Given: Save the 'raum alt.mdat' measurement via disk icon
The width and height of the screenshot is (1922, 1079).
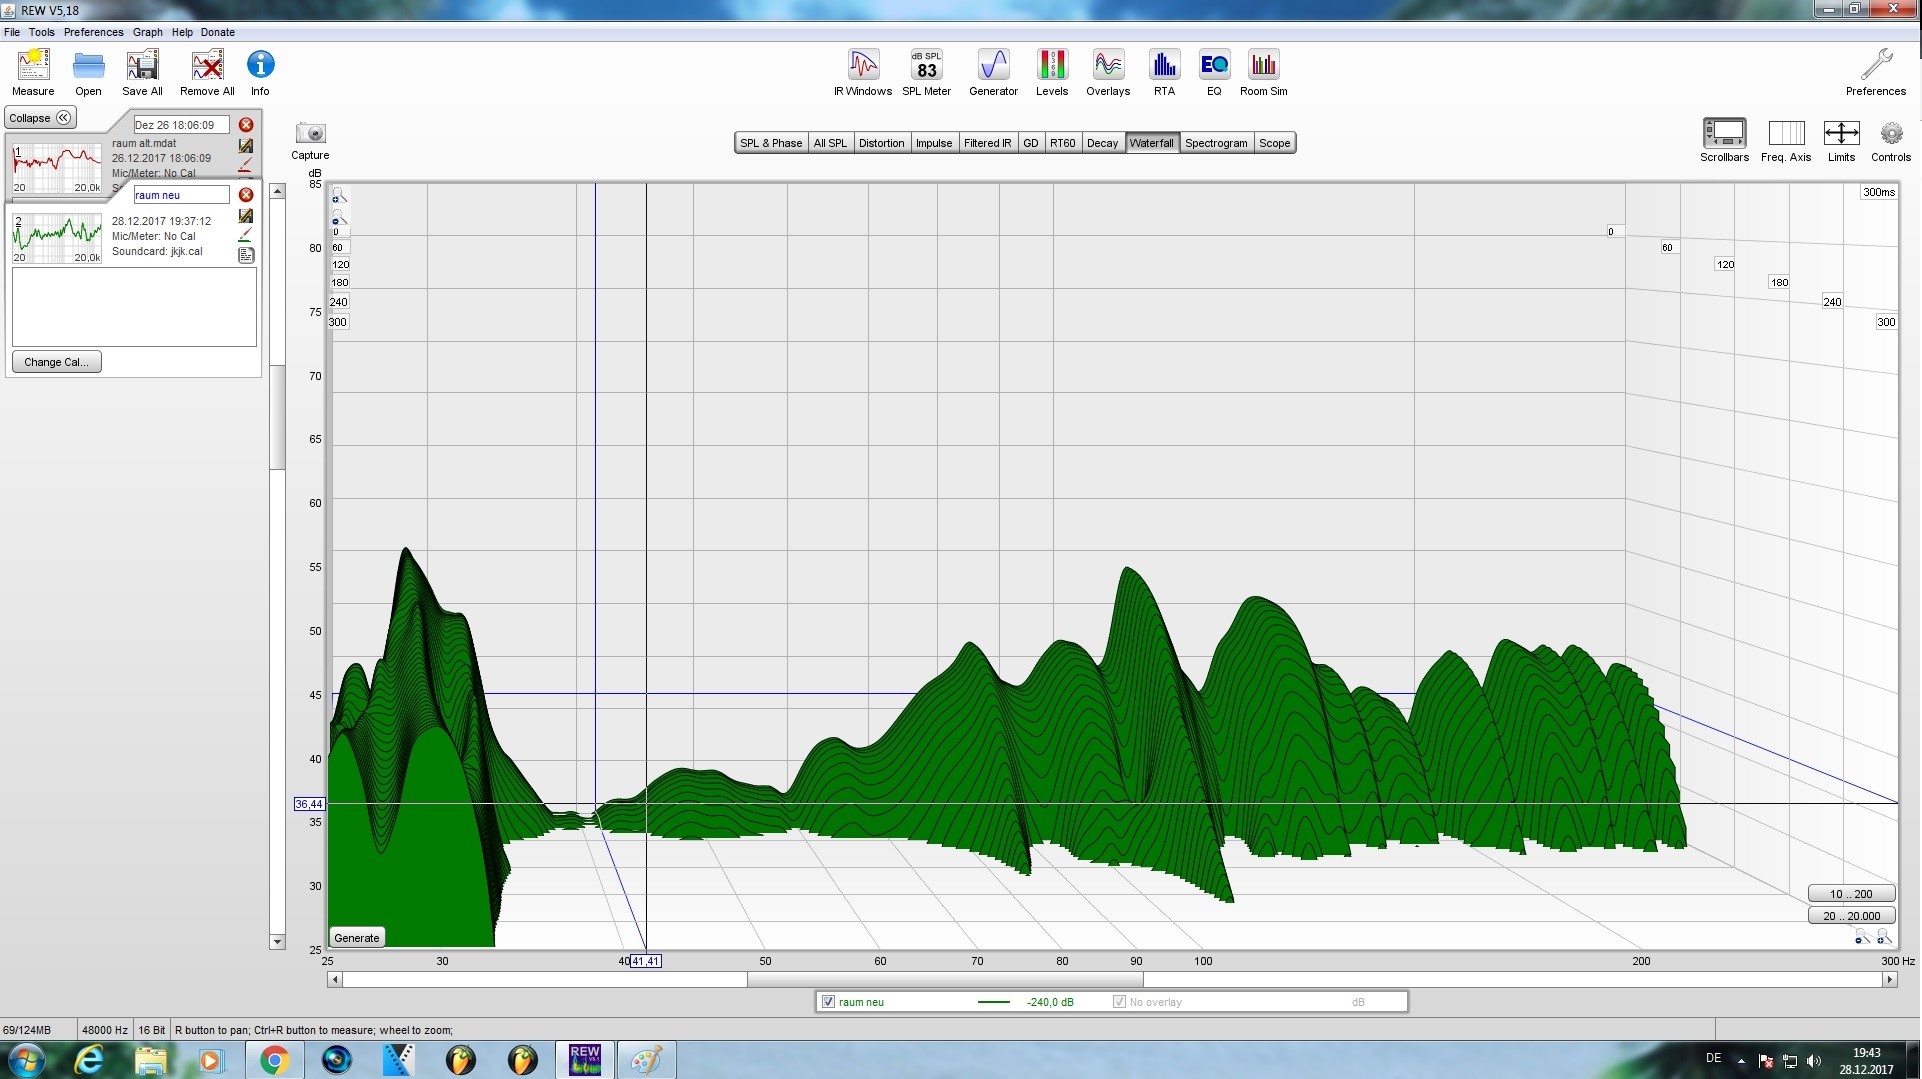Looking at the screenshot, I should (x=246, y=146).
